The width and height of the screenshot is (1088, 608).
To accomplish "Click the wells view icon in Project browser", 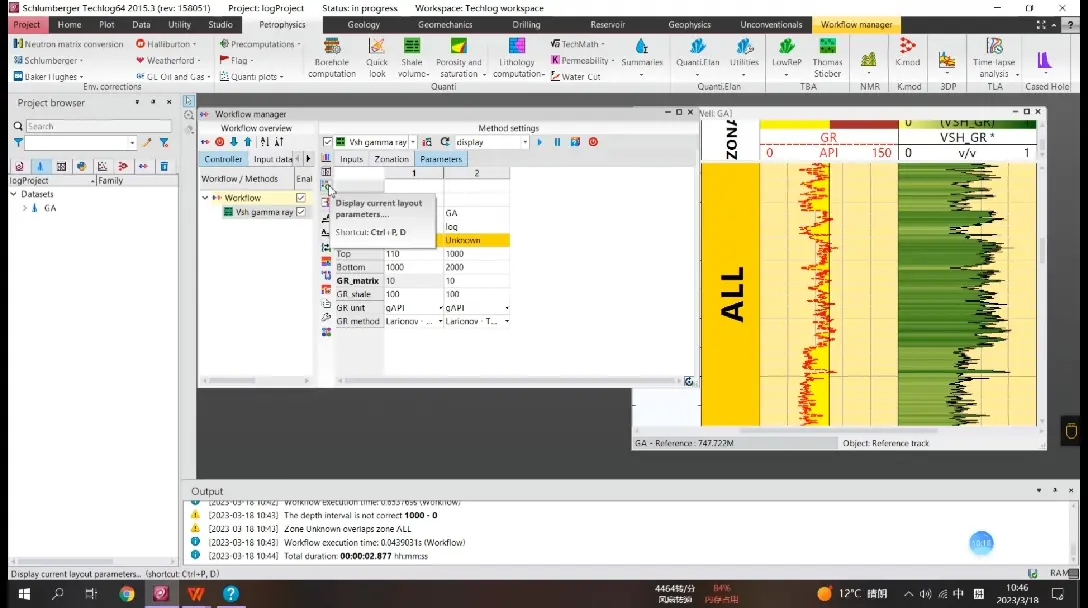I will pos(40,167).
